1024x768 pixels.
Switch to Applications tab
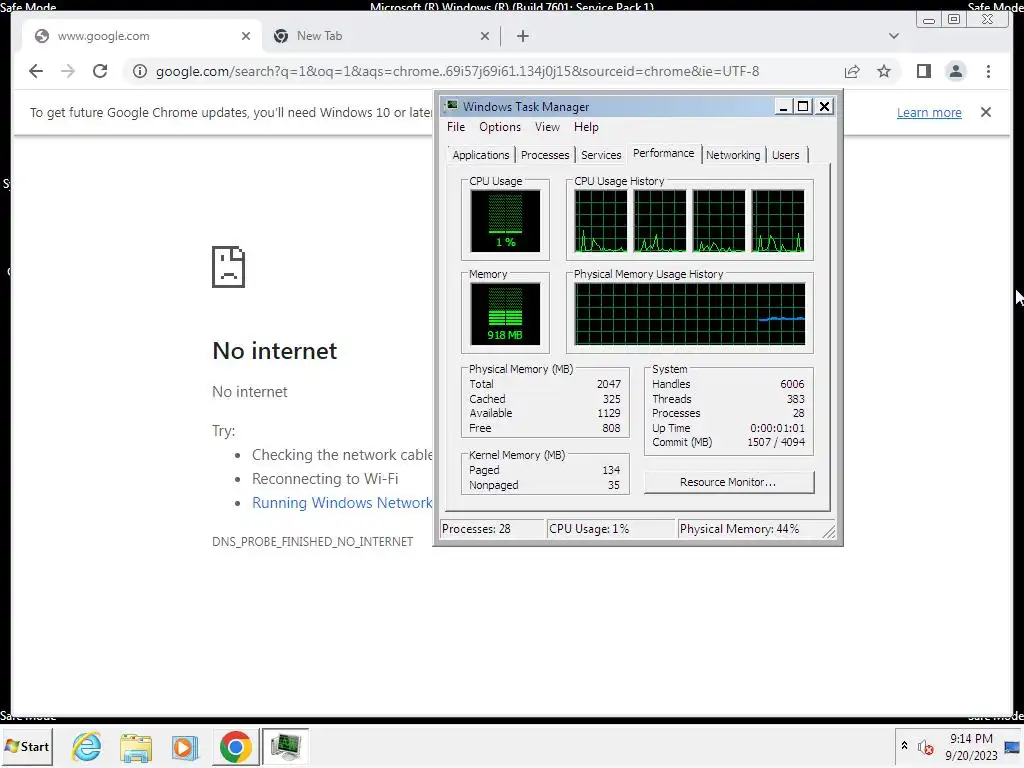click(x=480, y=155)
